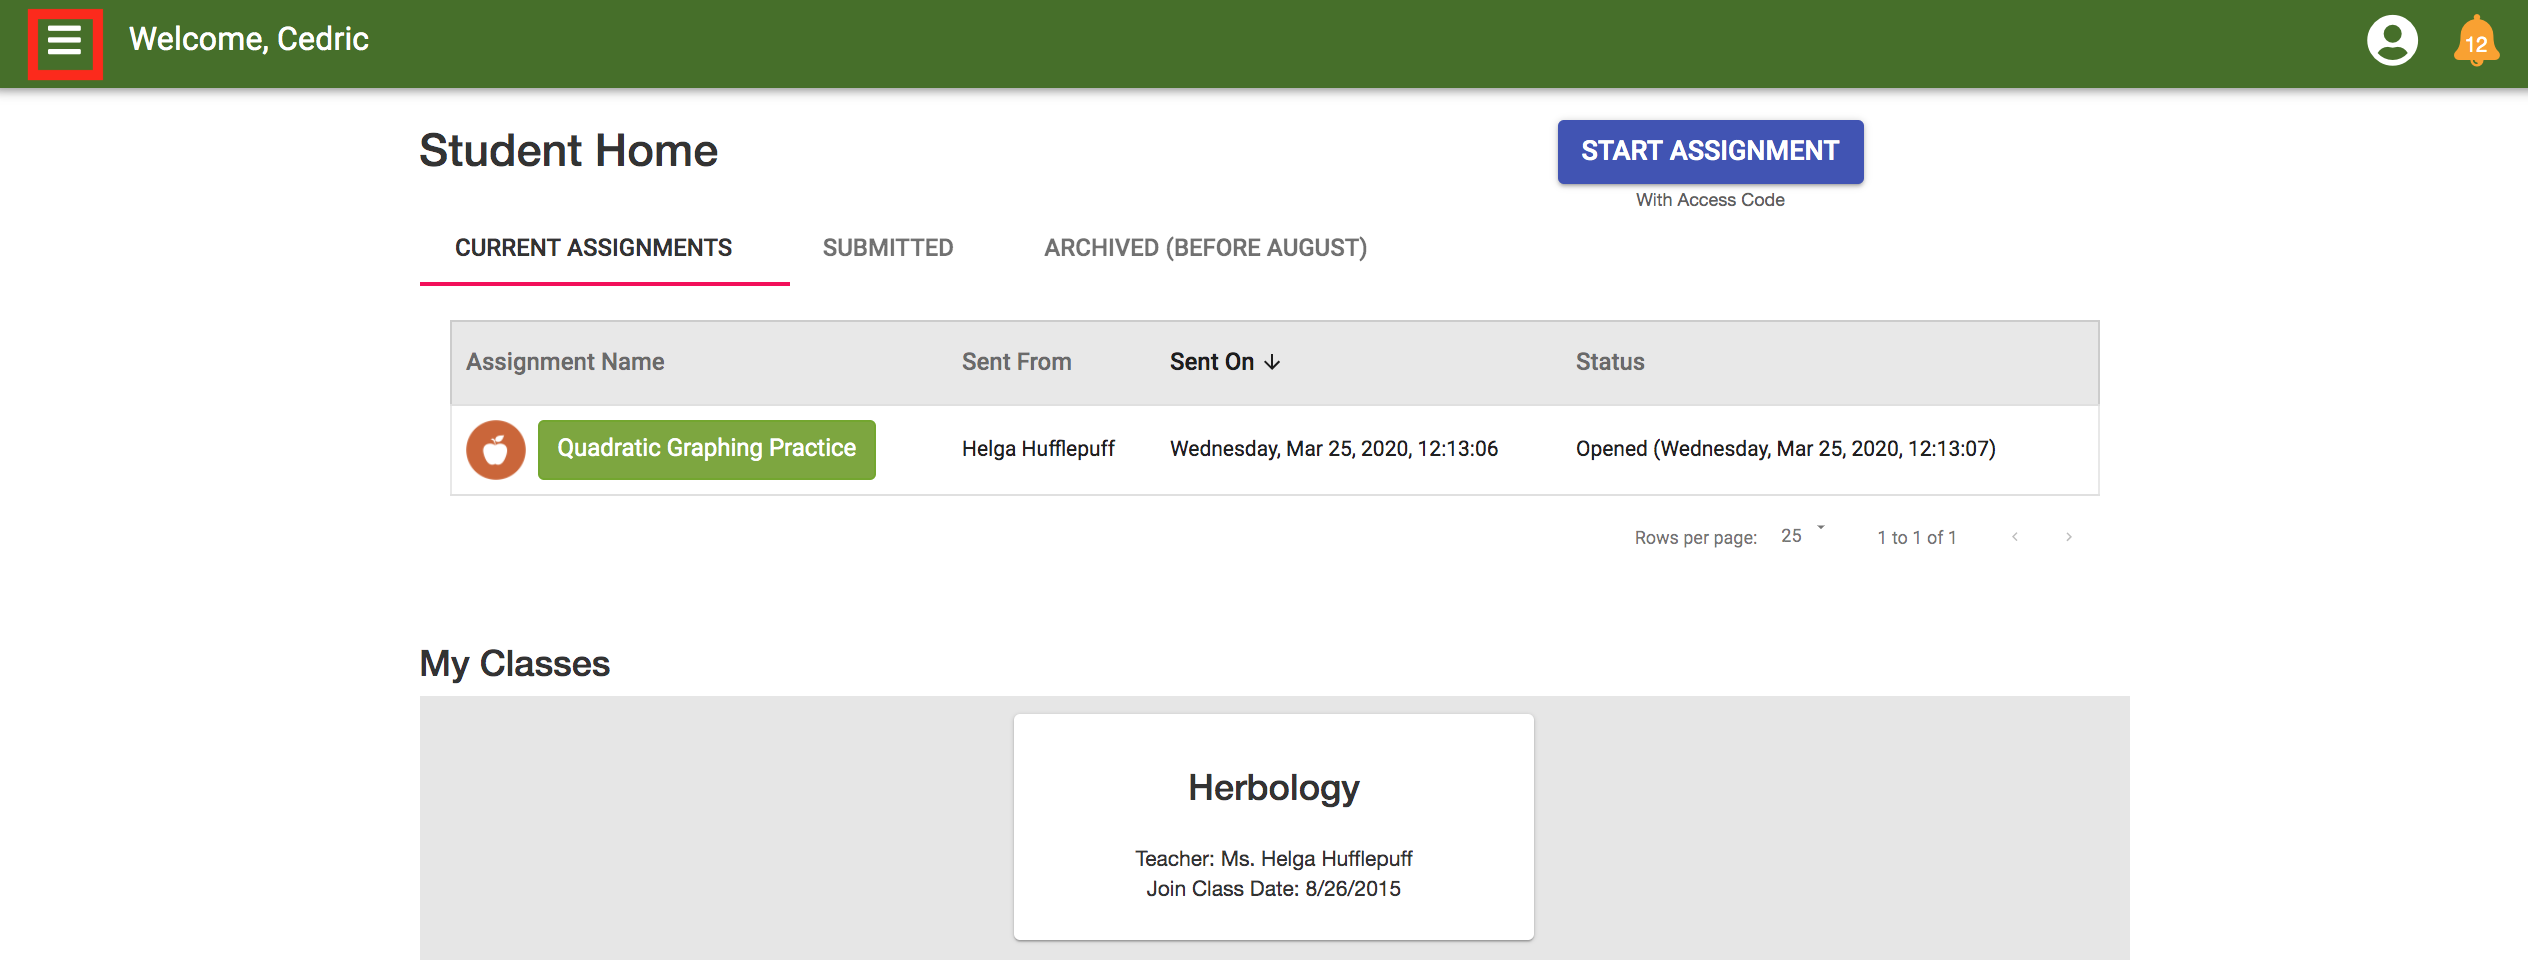This screenshot has width=2528, height=964.
Task: Select the Current Assignments tab
Action: [x=593, y=248]
